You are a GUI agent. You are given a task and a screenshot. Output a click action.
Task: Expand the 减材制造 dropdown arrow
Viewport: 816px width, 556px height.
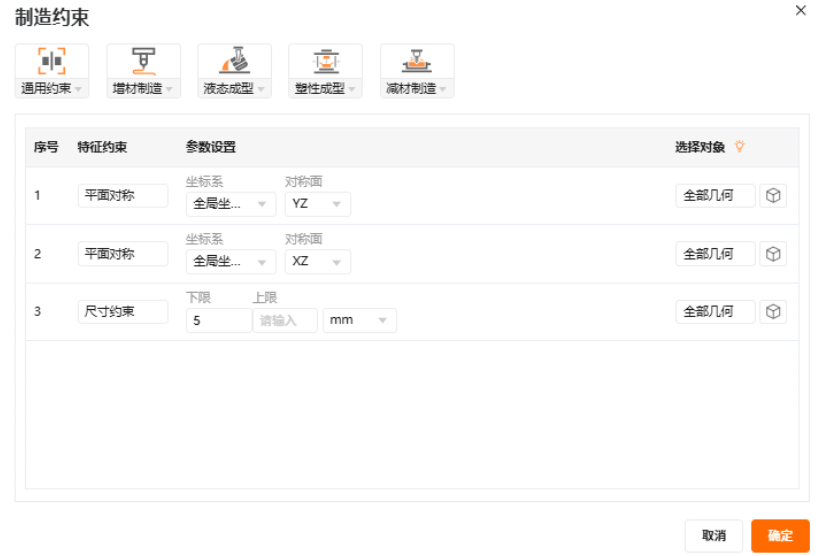pos(443,90)
